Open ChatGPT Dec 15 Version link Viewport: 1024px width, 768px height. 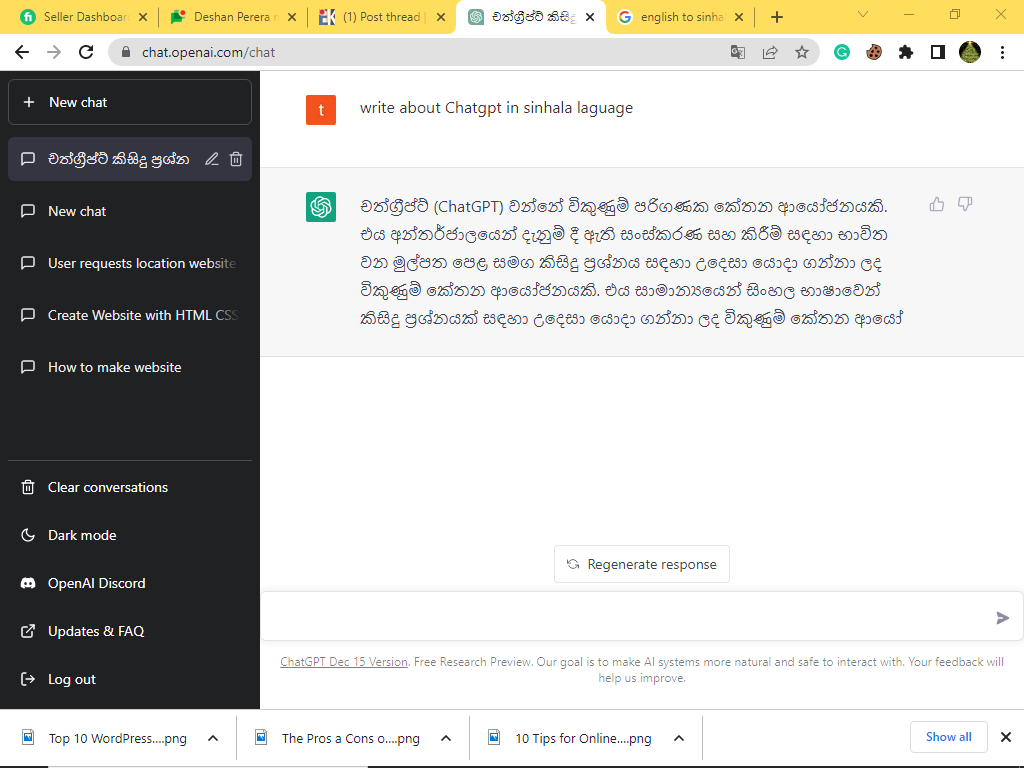(x=344, y=662)
